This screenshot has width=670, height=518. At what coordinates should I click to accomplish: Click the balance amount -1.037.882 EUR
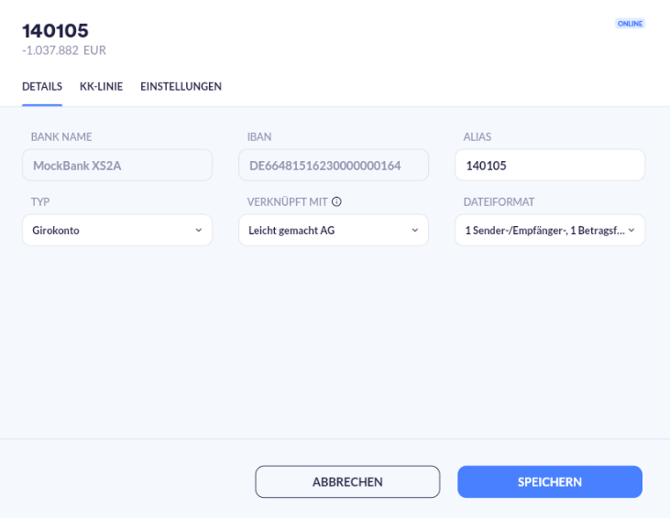pyautogui.click(x=64, y=50)
